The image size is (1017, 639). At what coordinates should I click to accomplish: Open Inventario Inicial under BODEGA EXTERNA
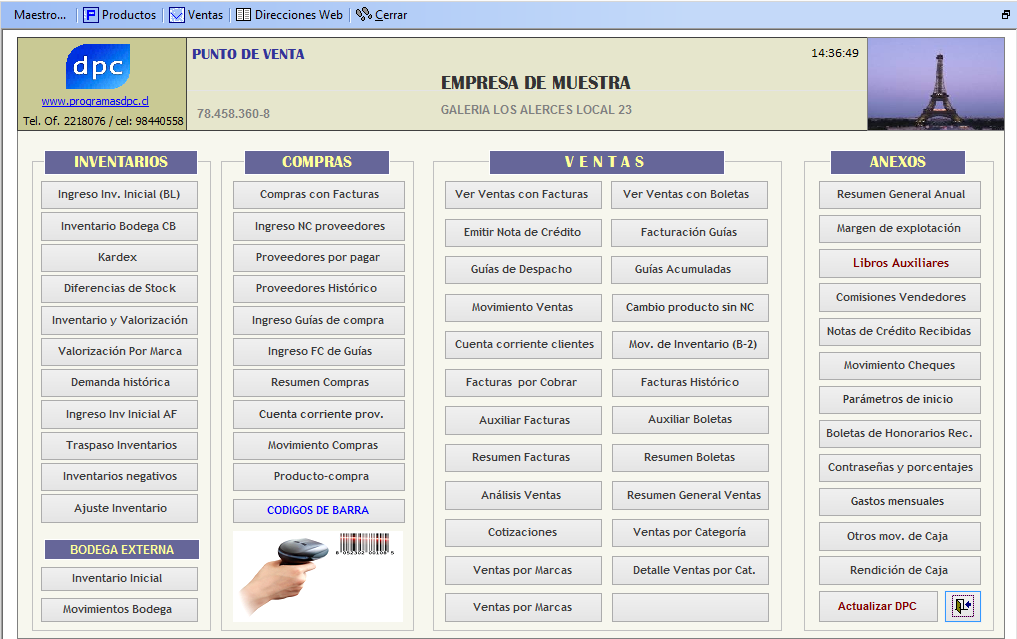[x=118, y=578]
